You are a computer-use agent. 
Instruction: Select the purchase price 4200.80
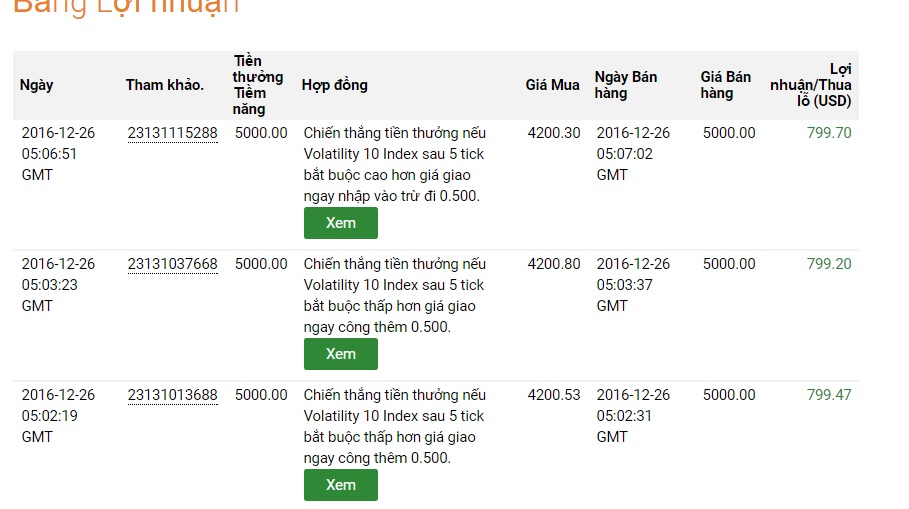[x=554, y=264]
